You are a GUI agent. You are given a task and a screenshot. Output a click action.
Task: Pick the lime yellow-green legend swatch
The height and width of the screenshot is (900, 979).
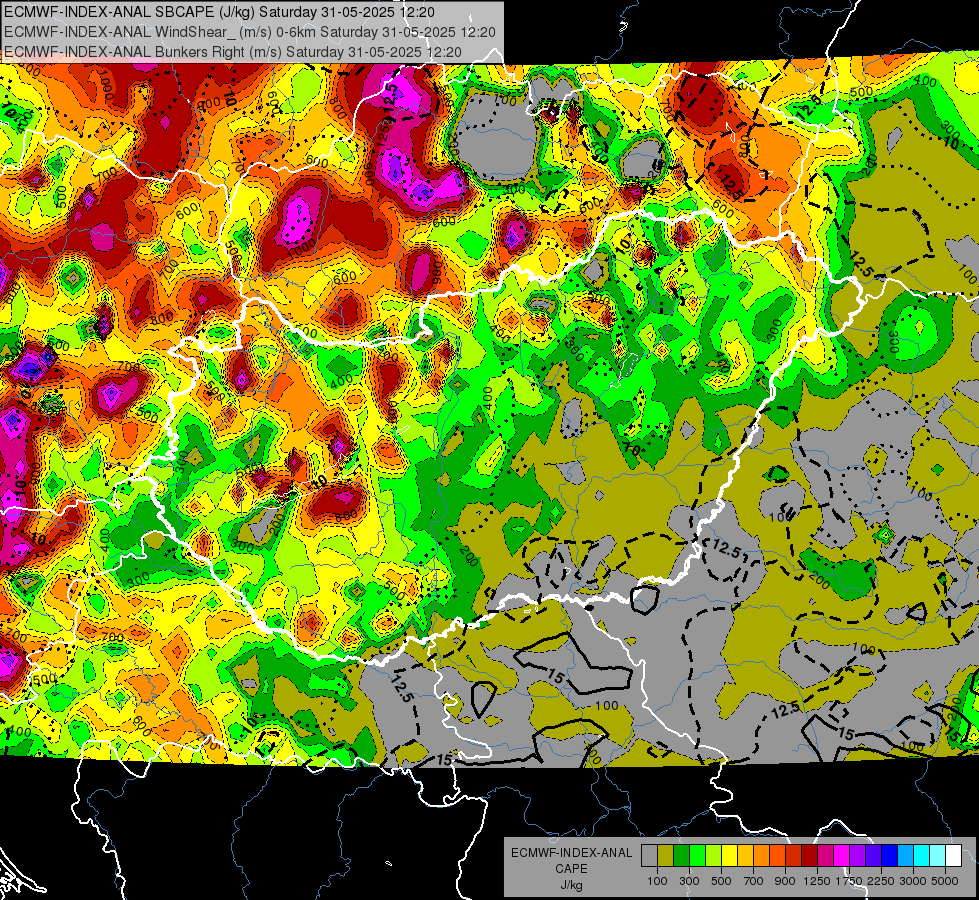pos(714,856)
